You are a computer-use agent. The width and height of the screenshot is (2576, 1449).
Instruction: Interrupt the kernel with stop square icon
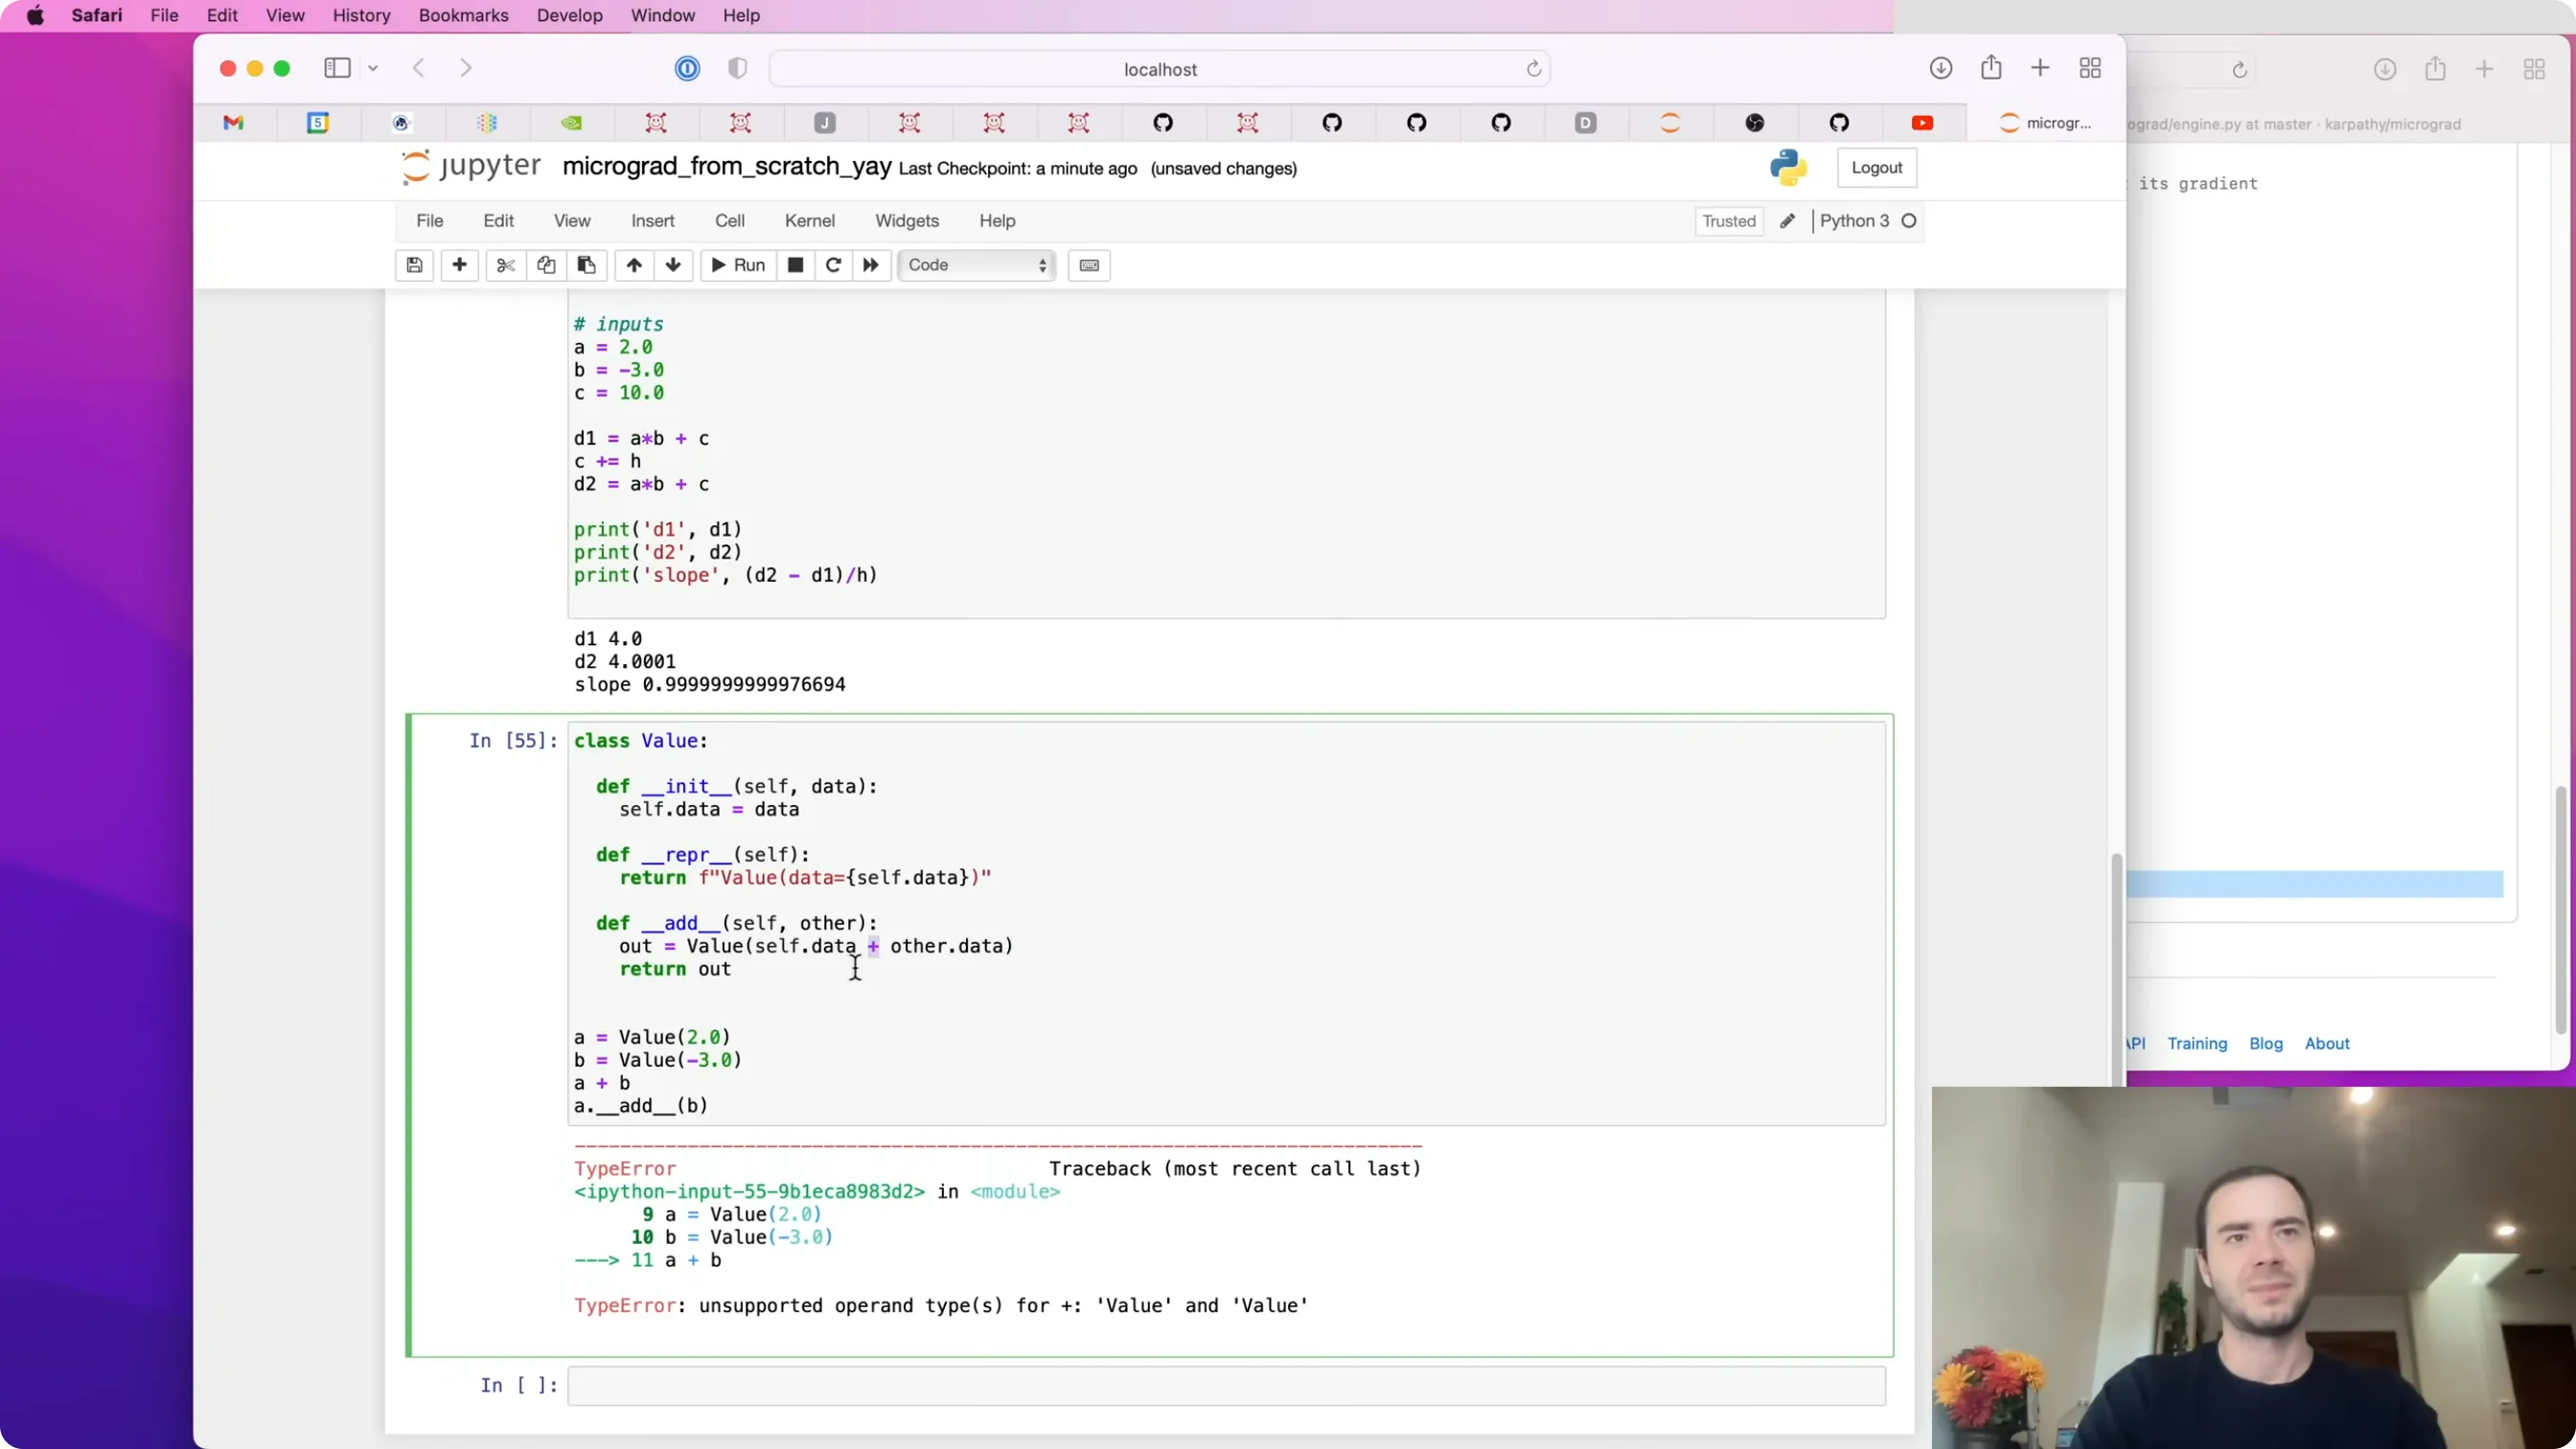click(x=795, y=265)
